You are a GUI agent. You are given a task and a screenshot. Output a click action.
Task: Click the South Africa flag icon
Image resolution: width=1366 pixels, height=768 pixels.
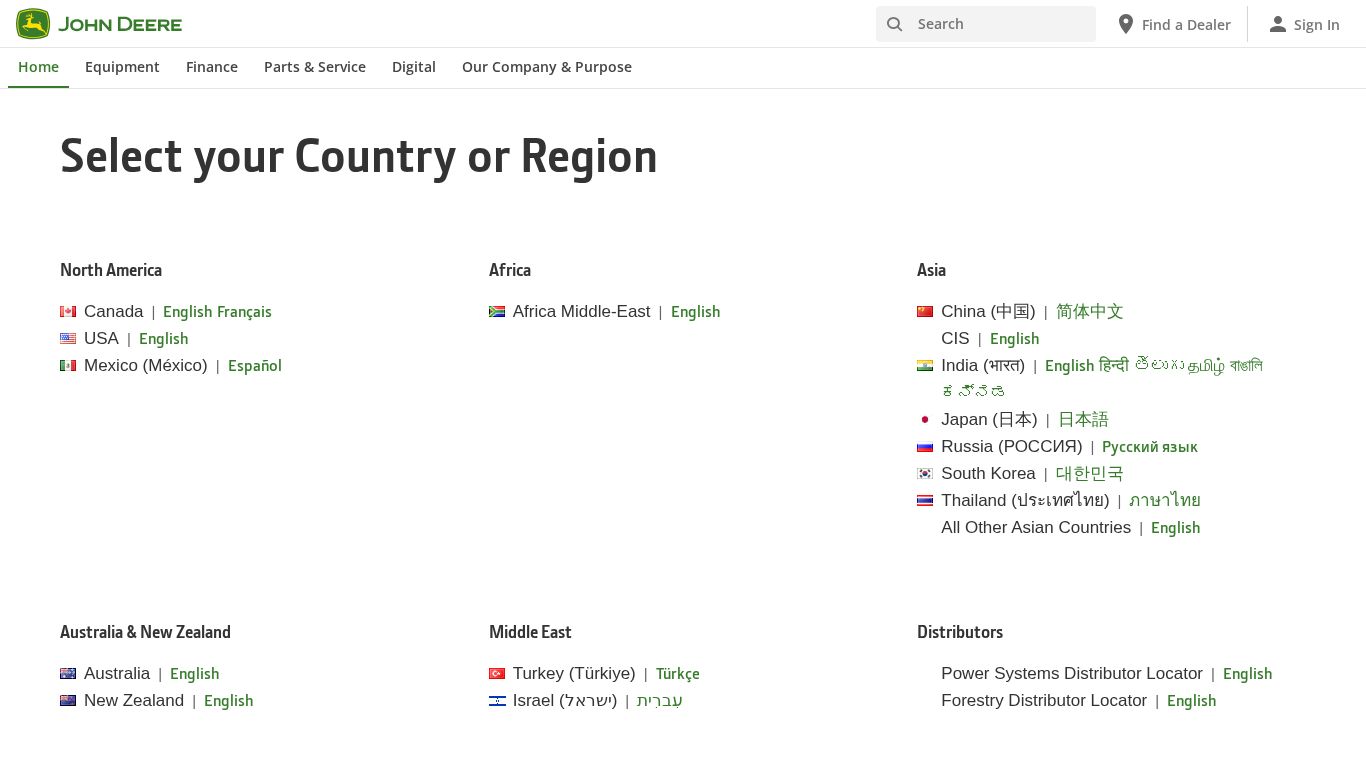497,312
